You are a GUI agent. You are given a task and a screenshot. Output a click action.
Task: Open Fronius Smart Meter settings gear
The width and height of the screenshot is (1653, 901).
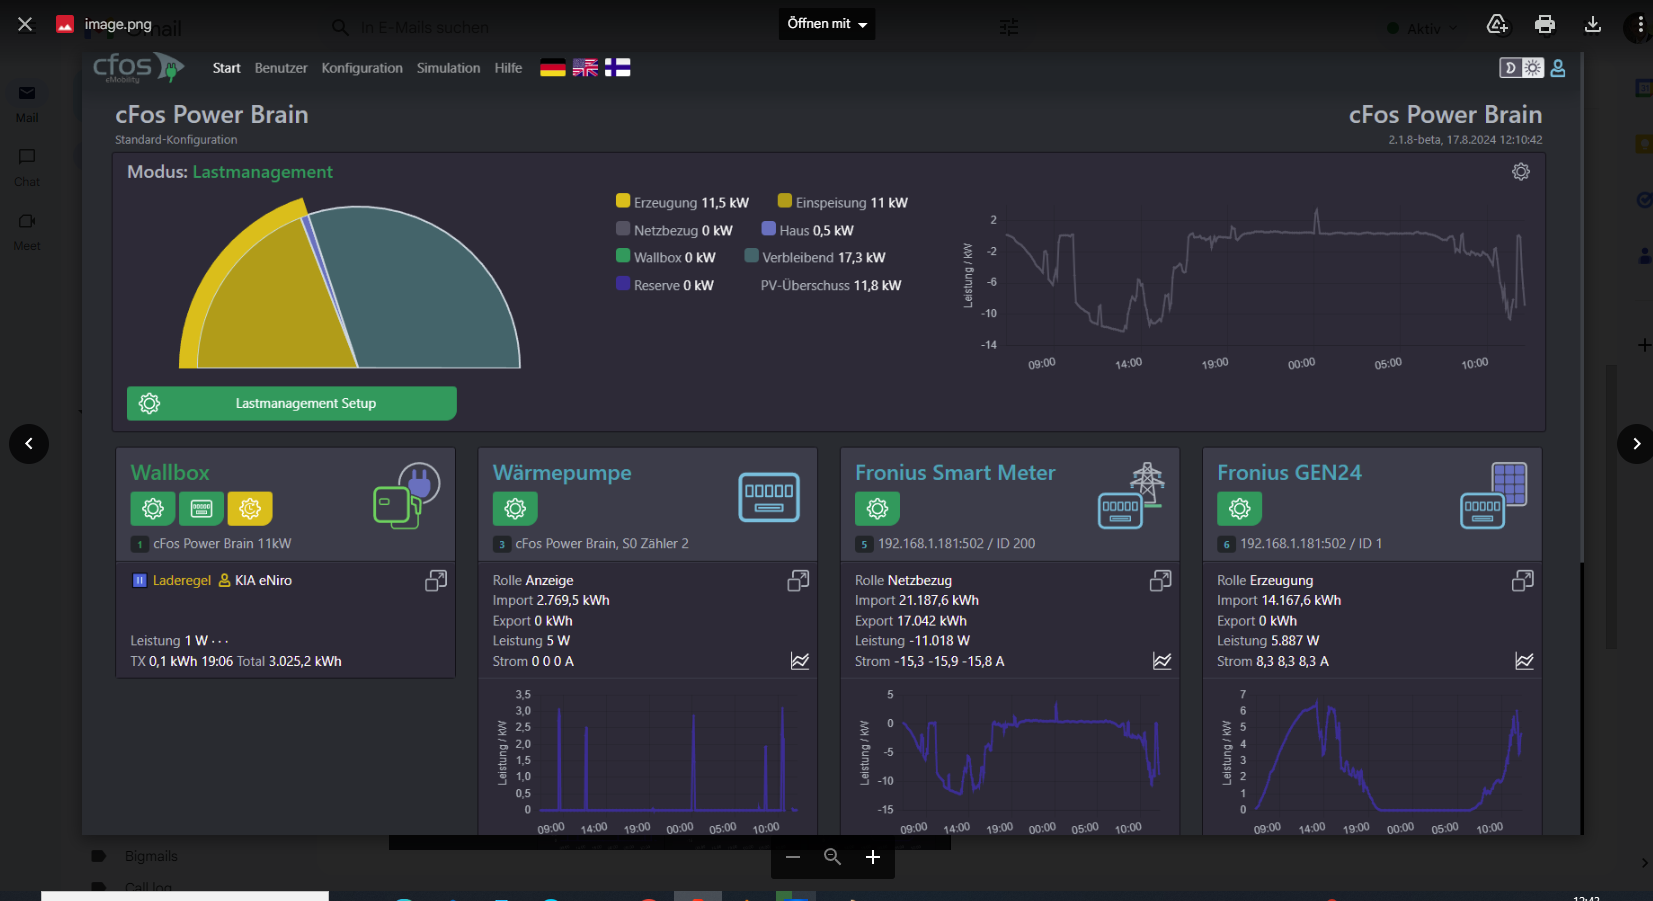coord(877,509)
